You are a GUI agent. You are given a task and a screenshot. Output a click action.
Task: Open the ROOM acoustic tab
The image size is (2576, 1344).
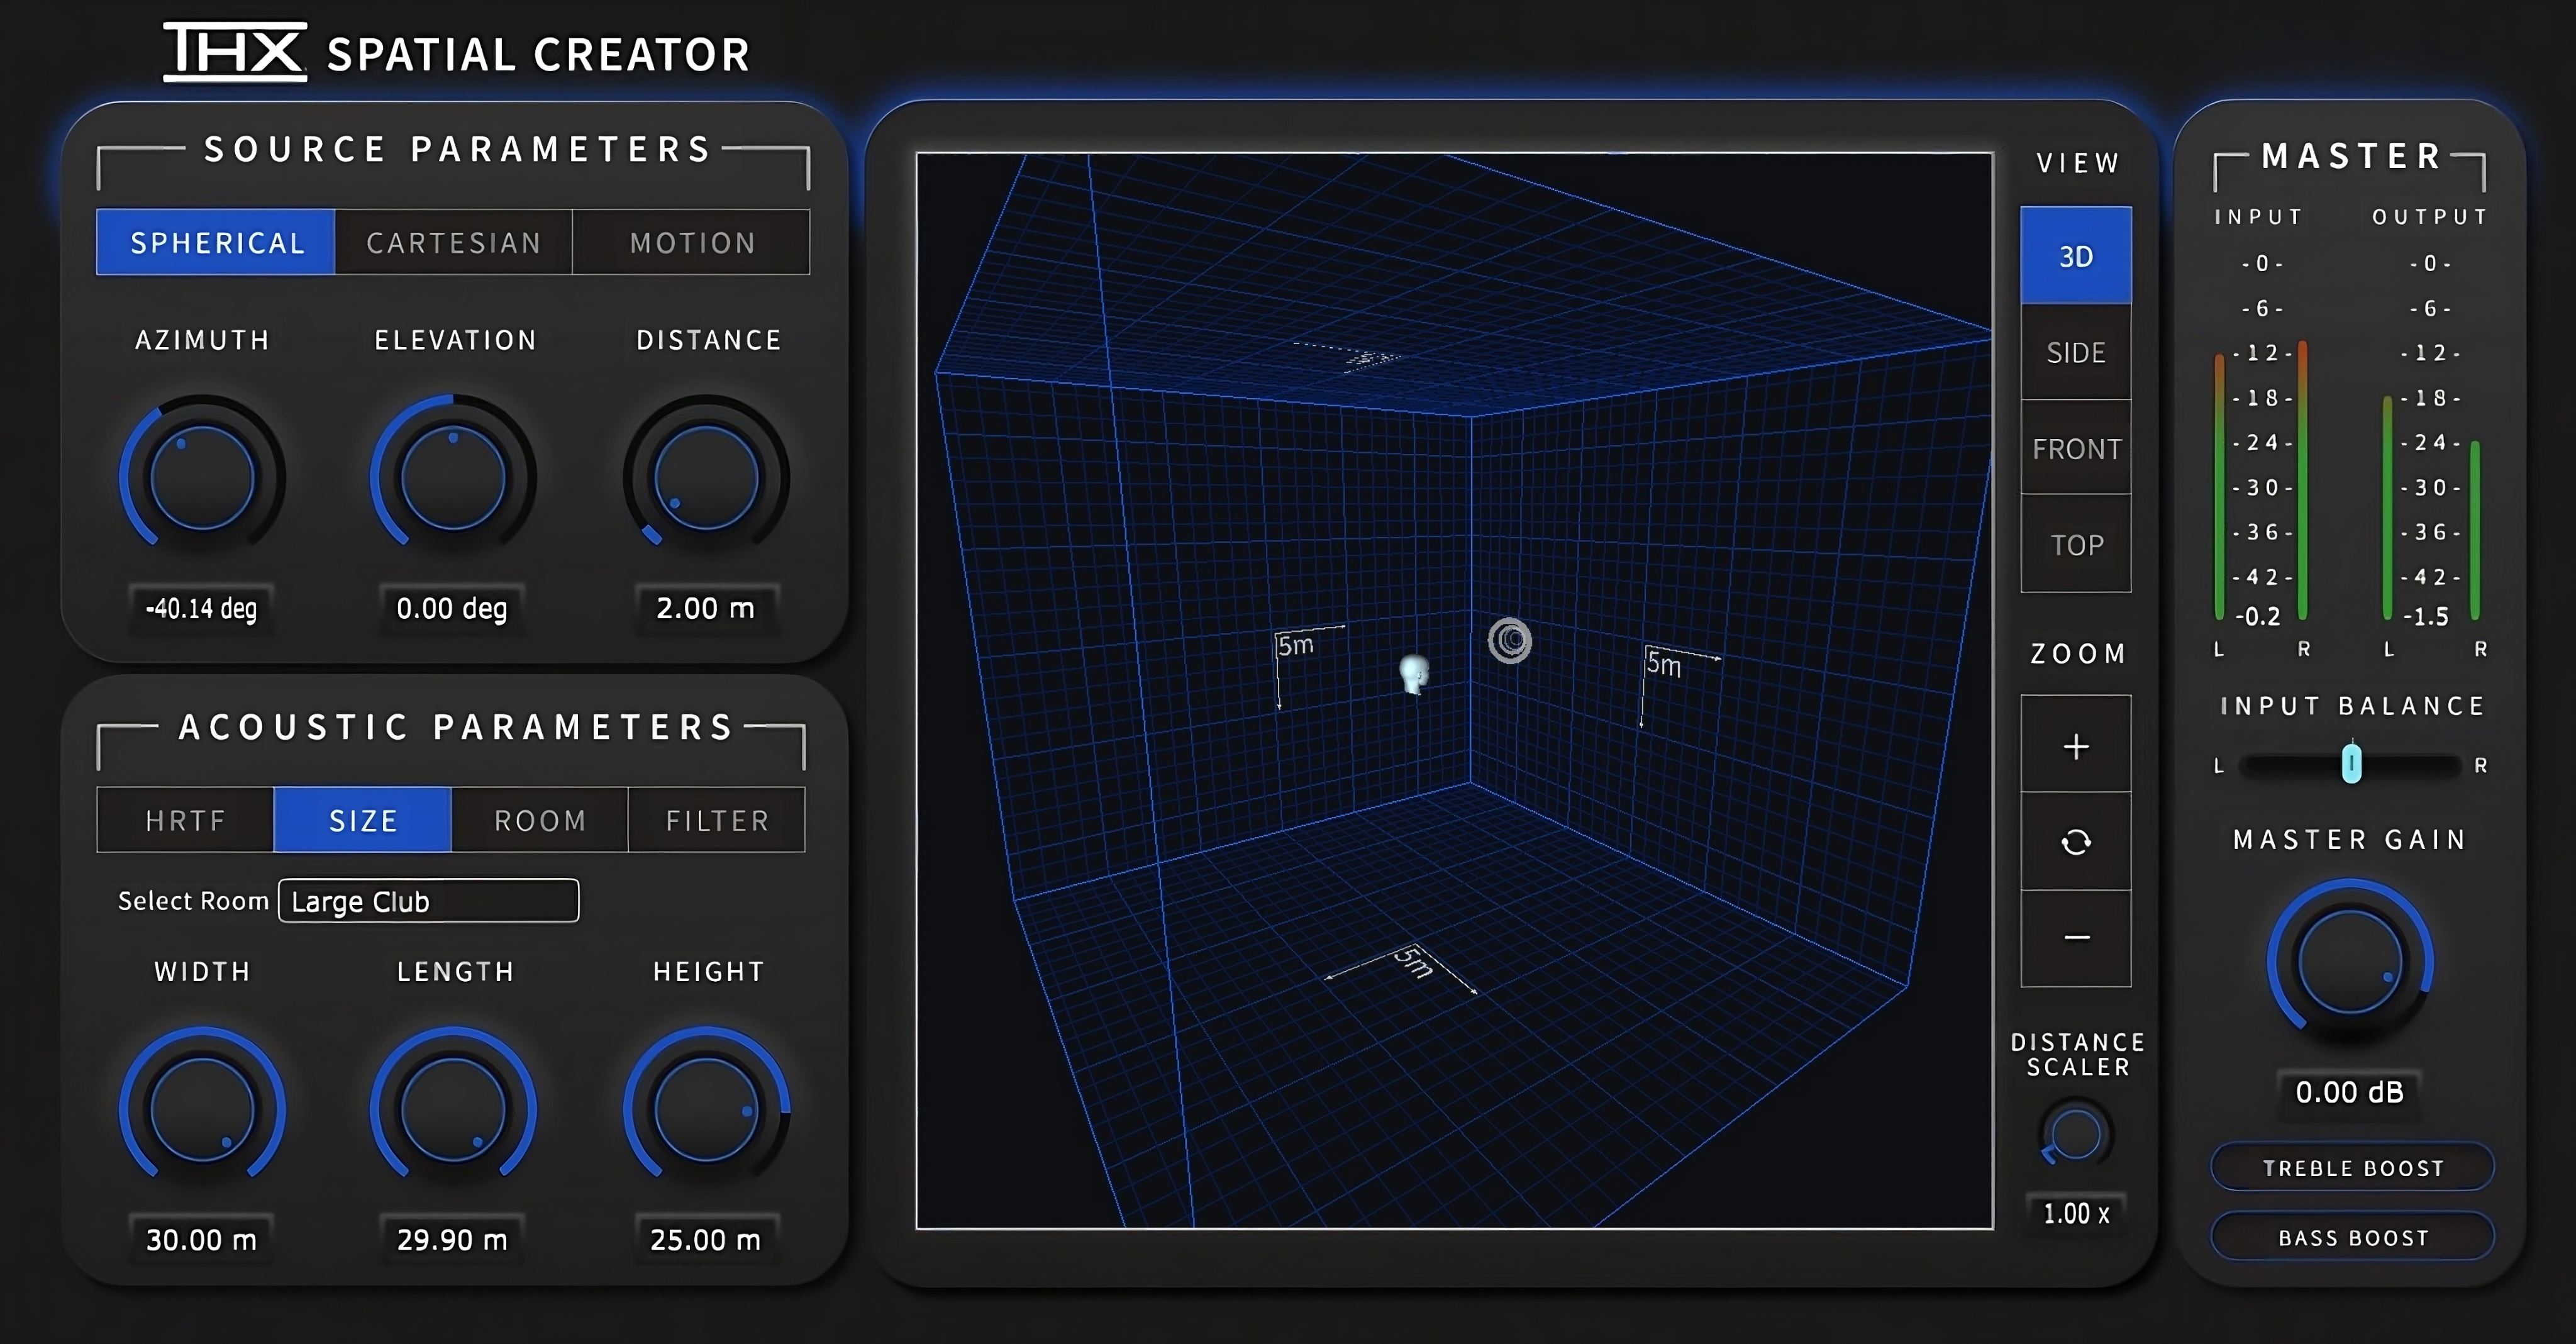pos(540,820)
